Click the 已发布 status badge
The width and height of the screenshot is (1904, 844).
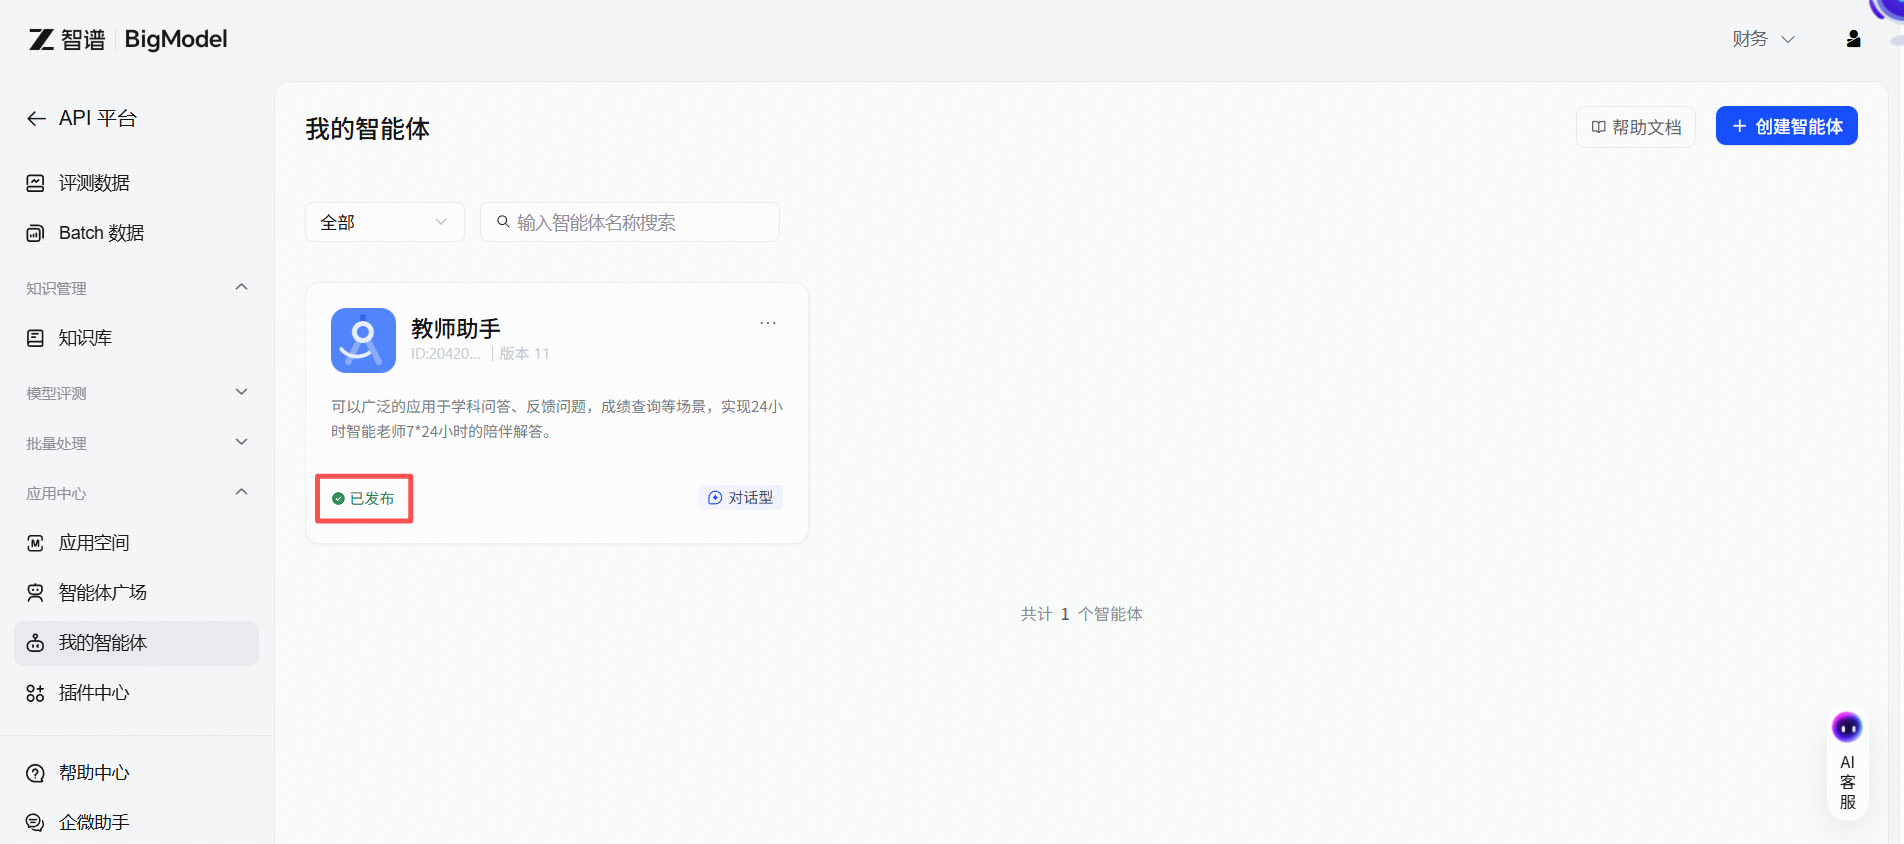pos(364,498)
